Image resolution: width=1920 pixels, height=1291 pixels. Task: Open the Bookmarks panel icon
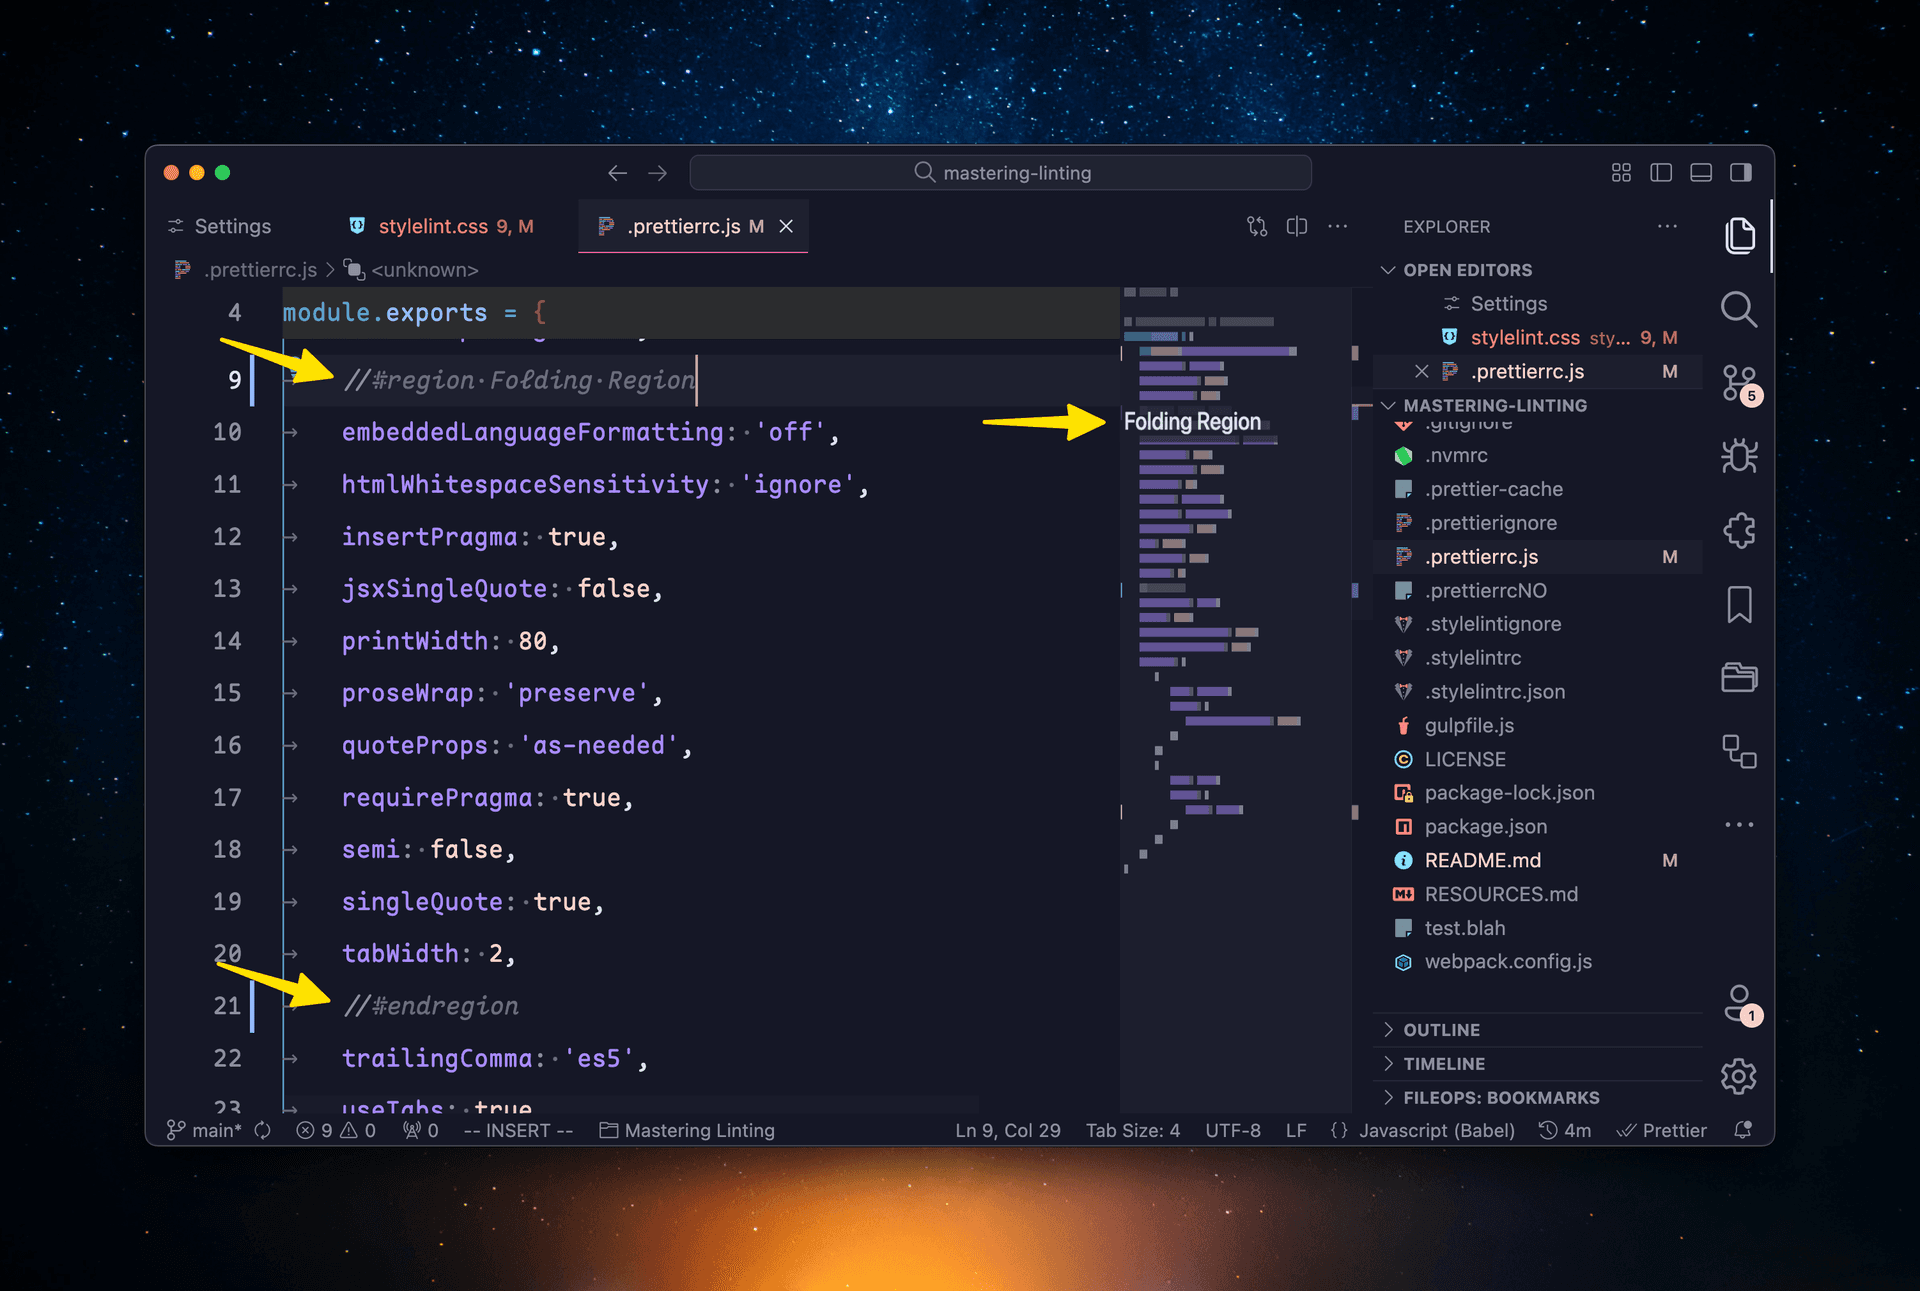click(1740, 604)
